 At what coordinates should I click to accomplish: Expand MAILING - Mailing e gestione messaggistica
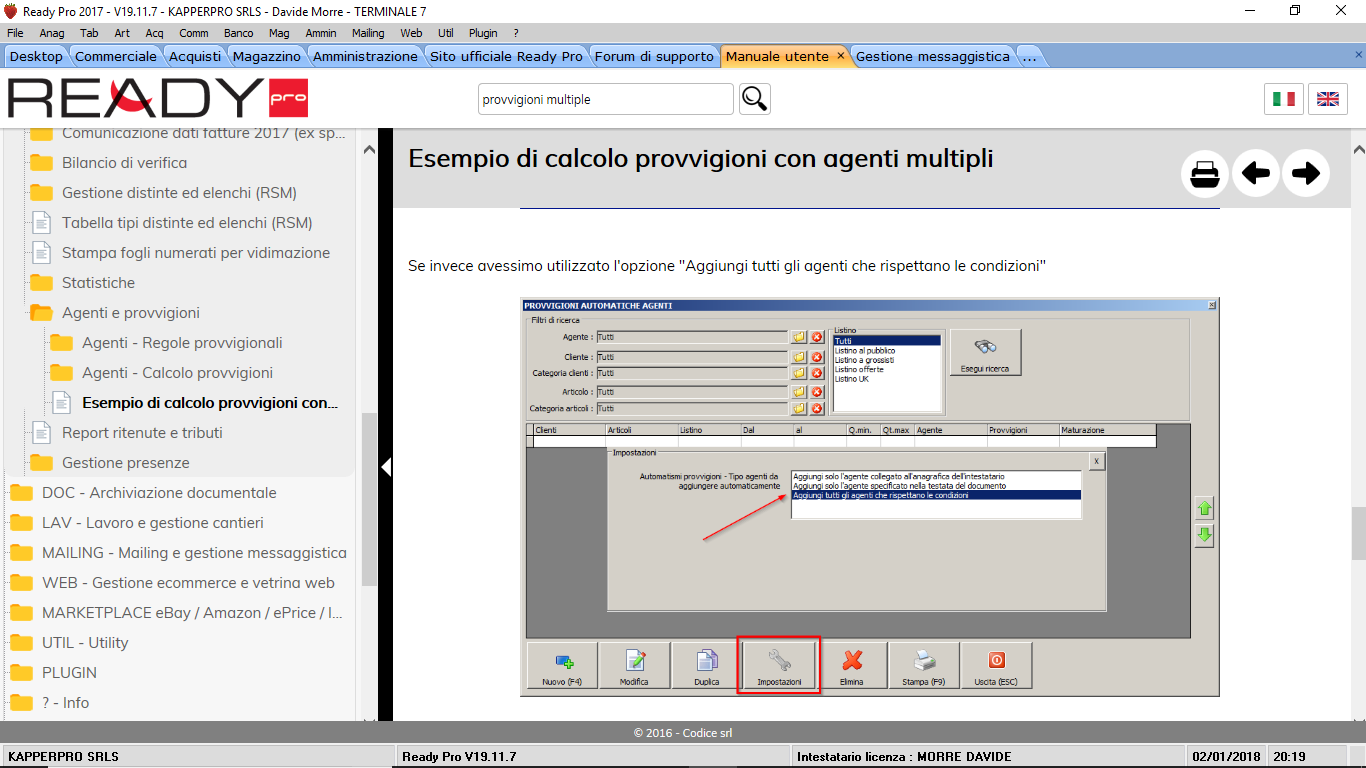(x=194, y=553)
